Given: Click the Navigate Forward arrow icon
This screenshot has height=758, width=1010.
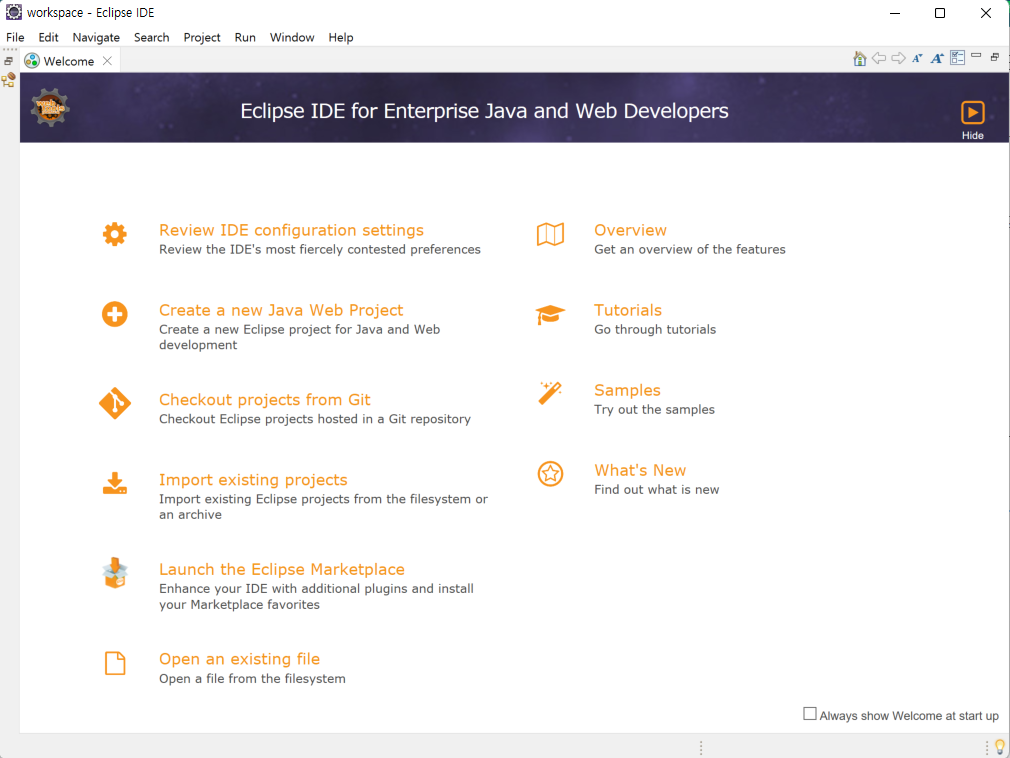Looking at the screenshot, I should click(x=899, y=59).
